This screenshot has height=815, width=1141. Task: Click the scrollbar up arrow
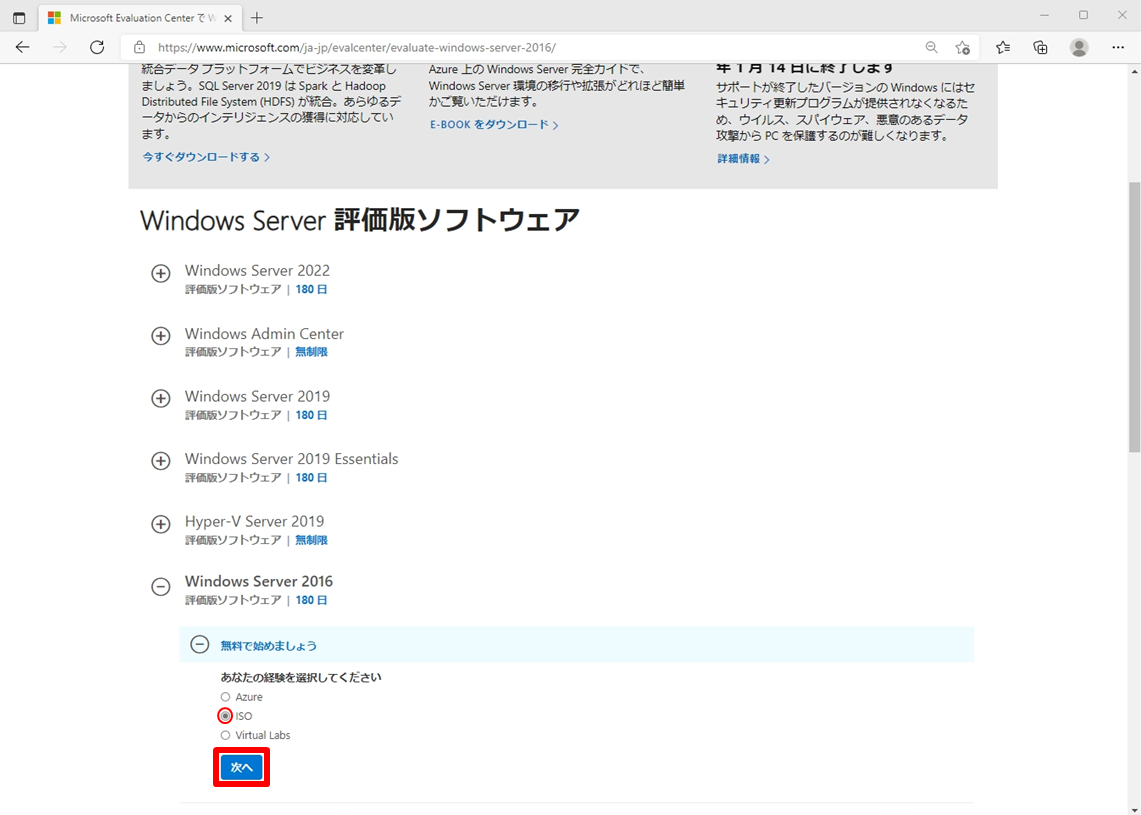click(x=1134, y=71)
